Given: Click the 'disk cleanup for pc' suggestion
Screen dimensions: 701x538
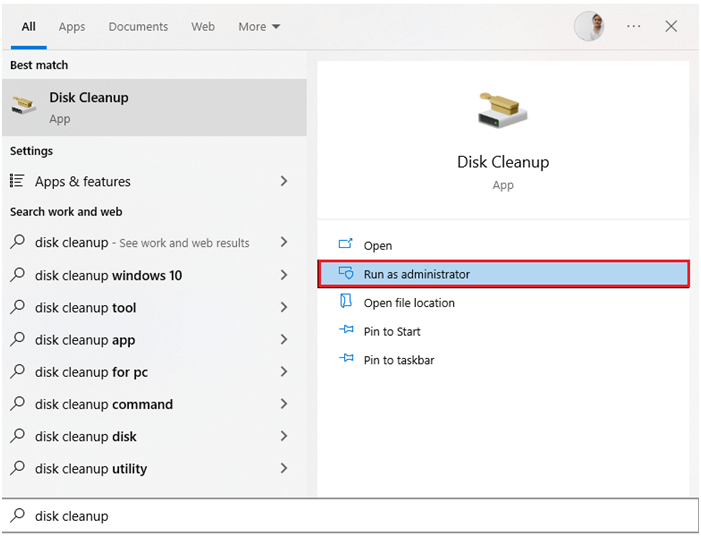Looking at the screenshot, I should (x=154, y=372).
